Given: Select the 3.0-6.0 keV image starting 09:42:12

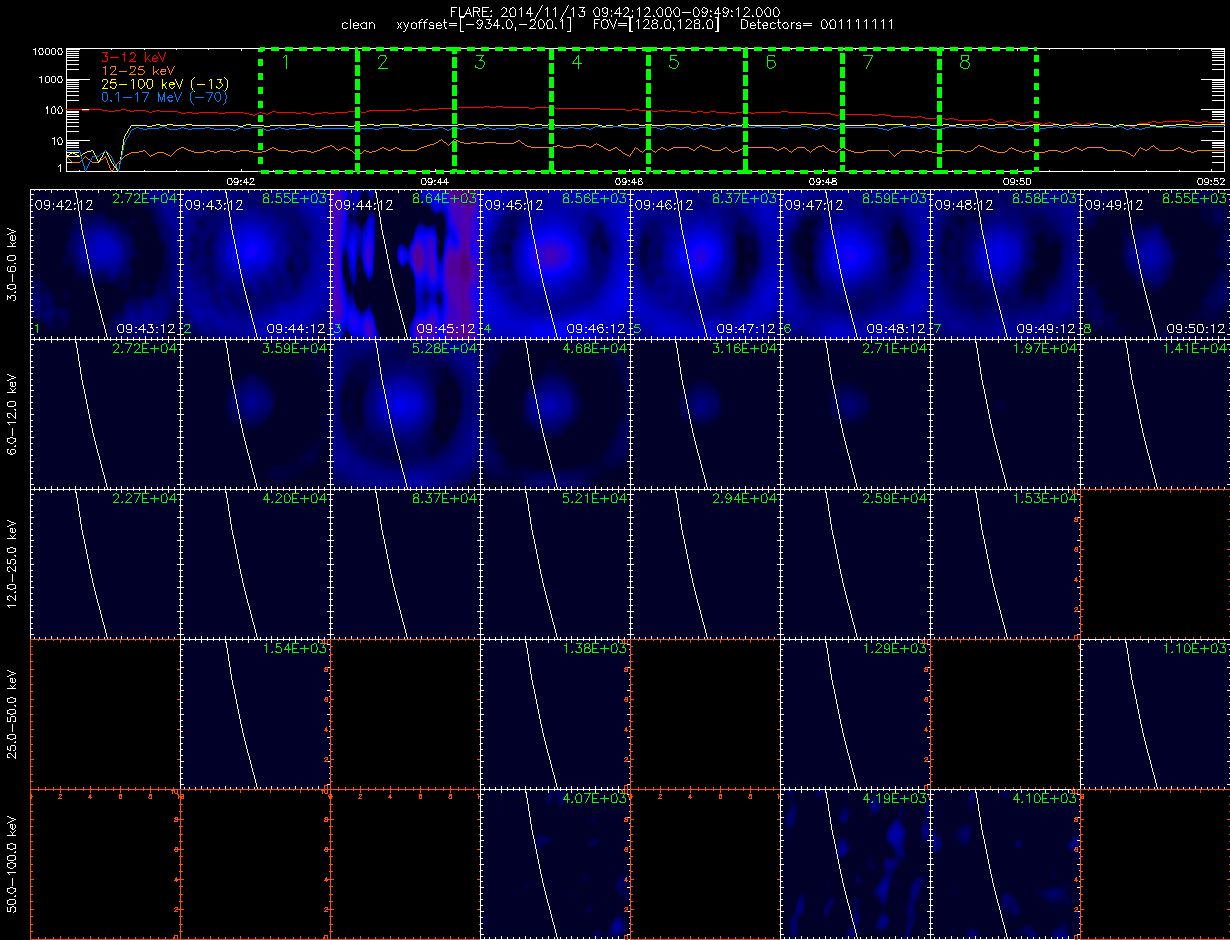Looking at the screenshot, I should pyautogui.click(x=105, y=263).
